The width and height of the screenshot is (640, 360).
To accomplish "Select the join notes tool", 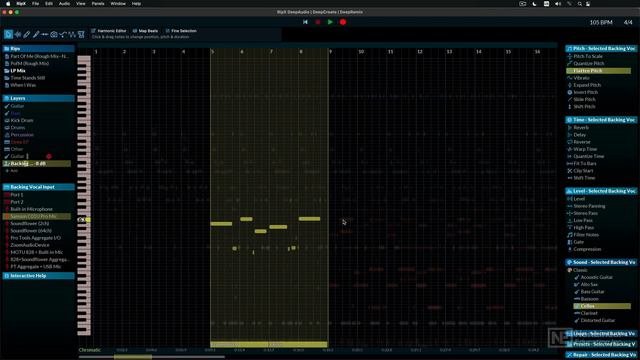I will point(45,35).
